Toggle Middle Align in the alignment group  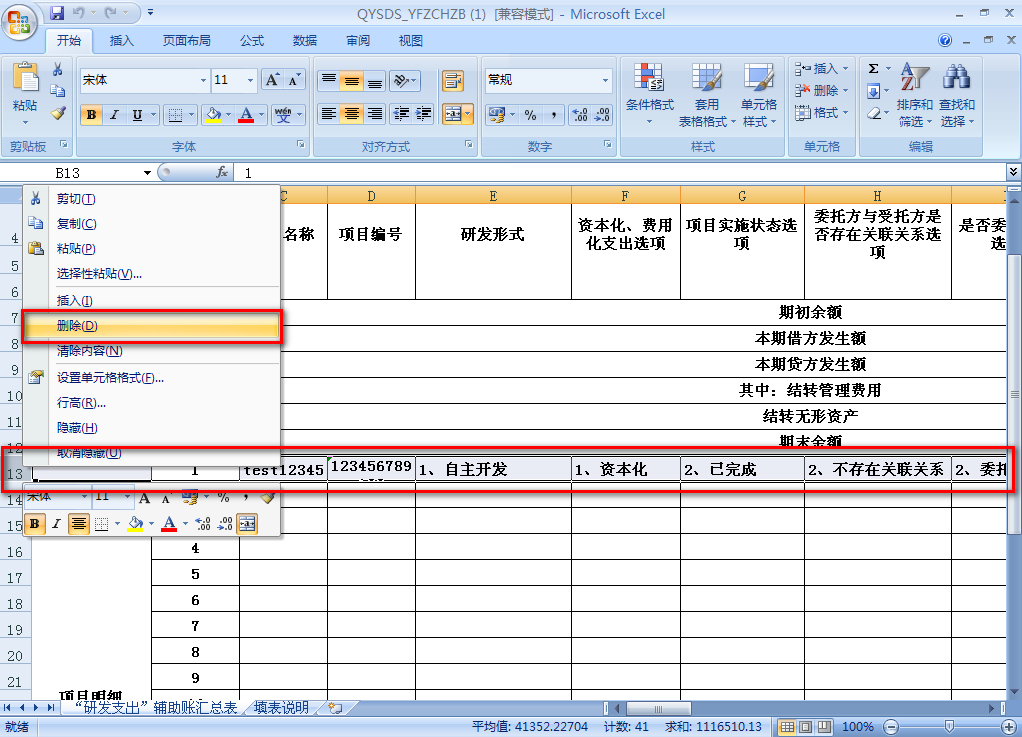[351, 81]
